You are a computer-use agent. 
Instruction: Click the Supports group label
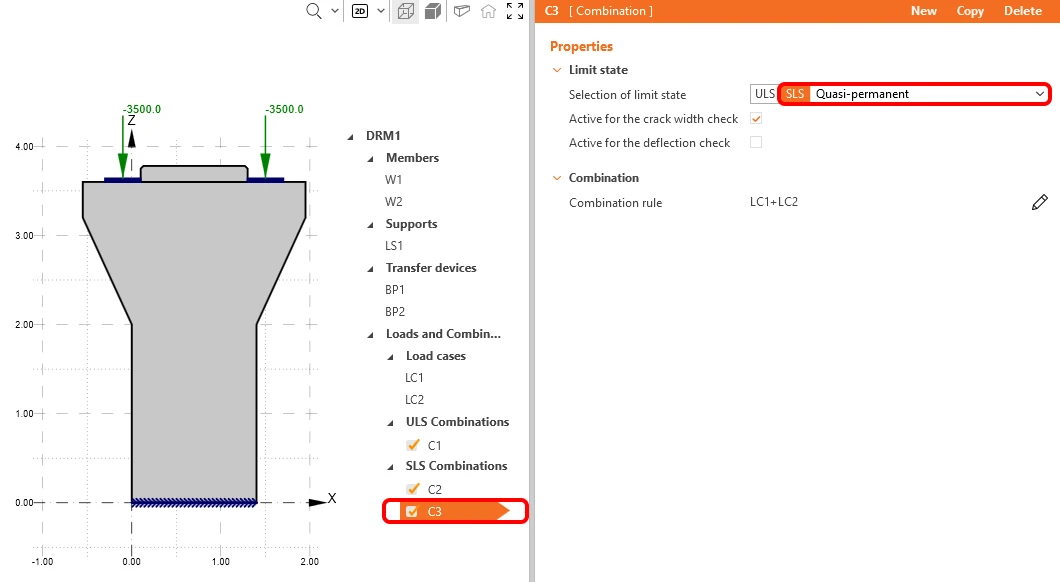[411, 224]
